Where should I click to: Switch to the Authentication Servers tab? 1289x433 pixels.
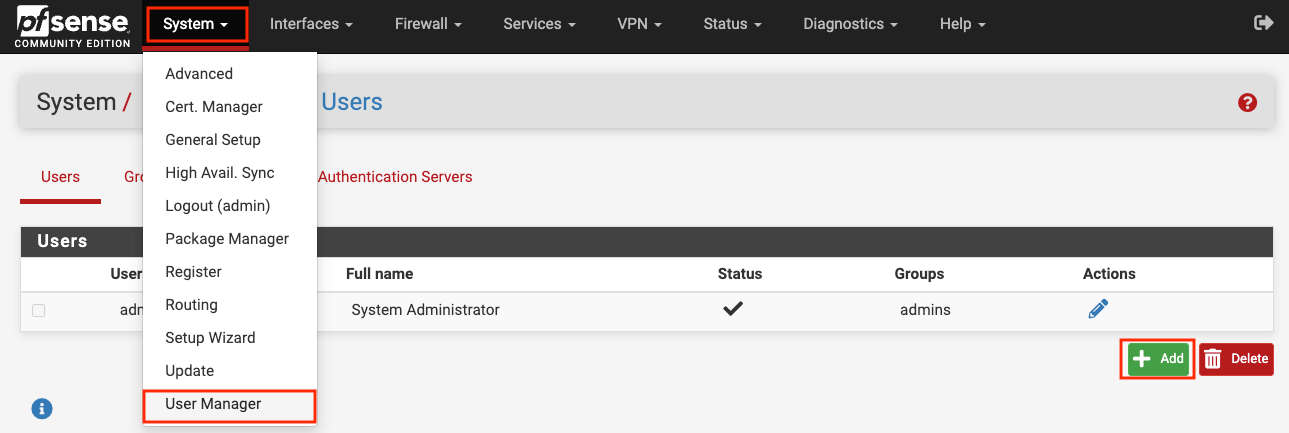click(x=395, y=177)
